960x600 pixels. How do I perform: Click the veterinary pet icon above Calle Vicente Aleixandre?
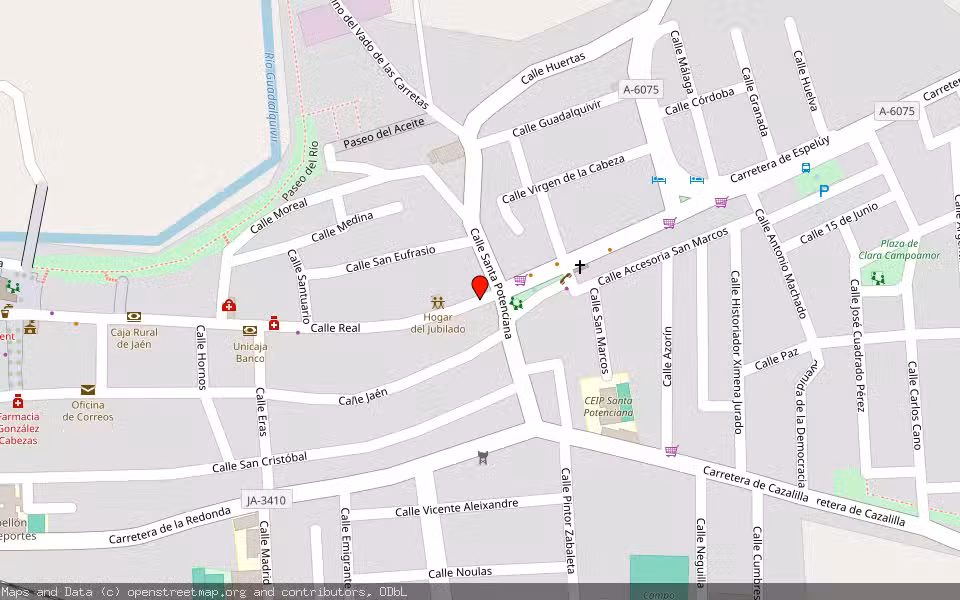coord(482,457)
